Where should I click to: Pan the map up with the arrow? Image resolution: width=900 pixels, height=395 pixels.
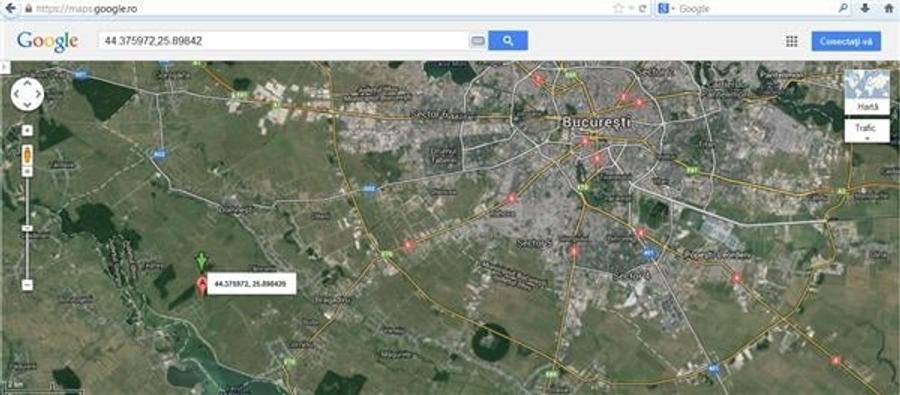[x=28, y=83]
